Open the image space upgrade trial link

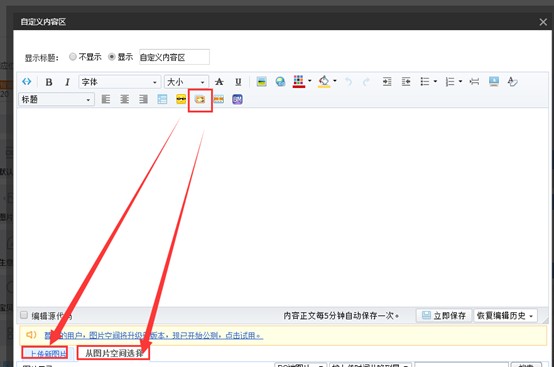point(154,335)
